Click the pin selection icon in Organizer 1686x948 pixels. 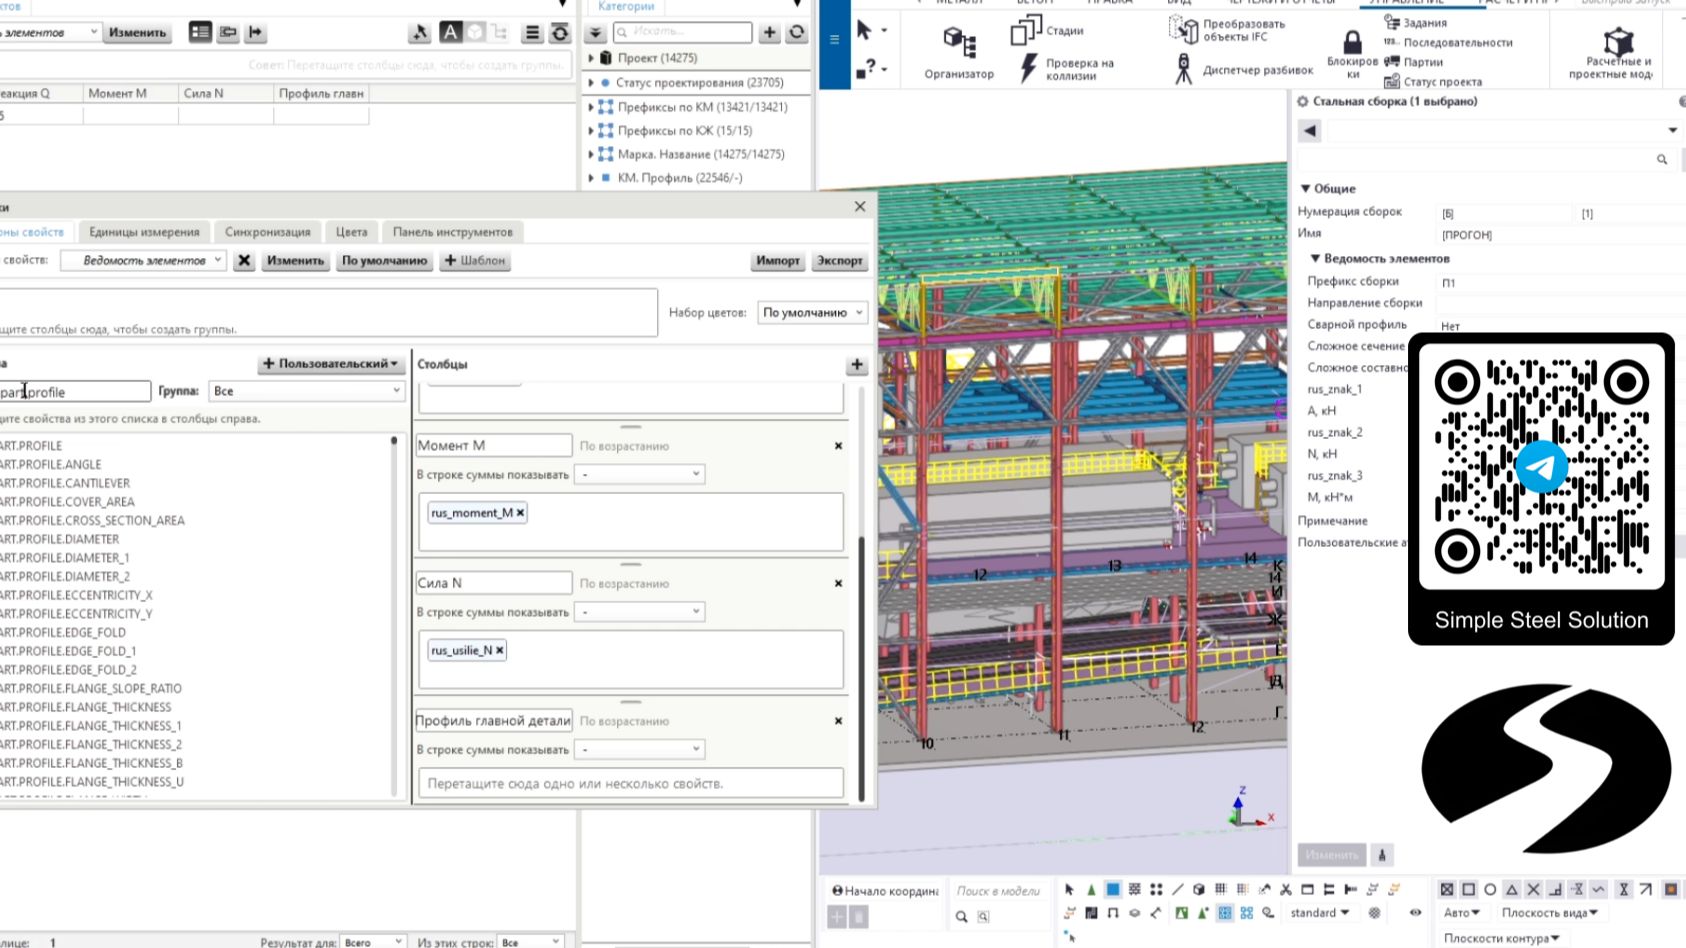pyautogui.click(x=420, y=33)
